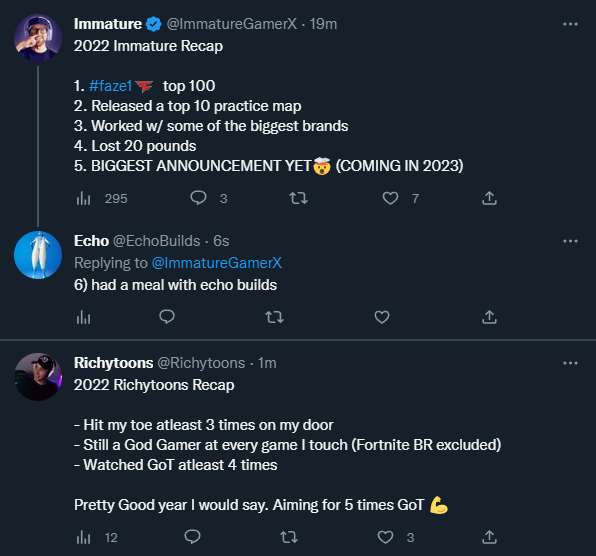Open Immature's profile picture

tap(38, 38)
